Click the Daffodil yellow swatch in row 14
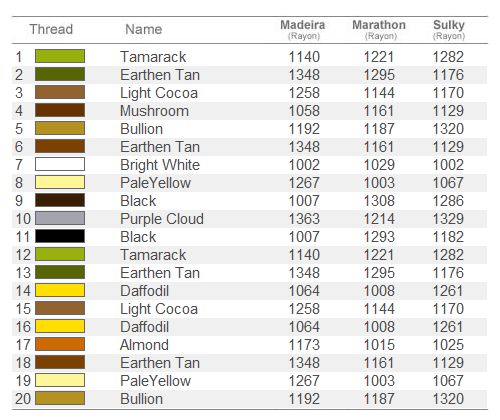This screenshot has width=500, height=420. click(x=60, y=290)
